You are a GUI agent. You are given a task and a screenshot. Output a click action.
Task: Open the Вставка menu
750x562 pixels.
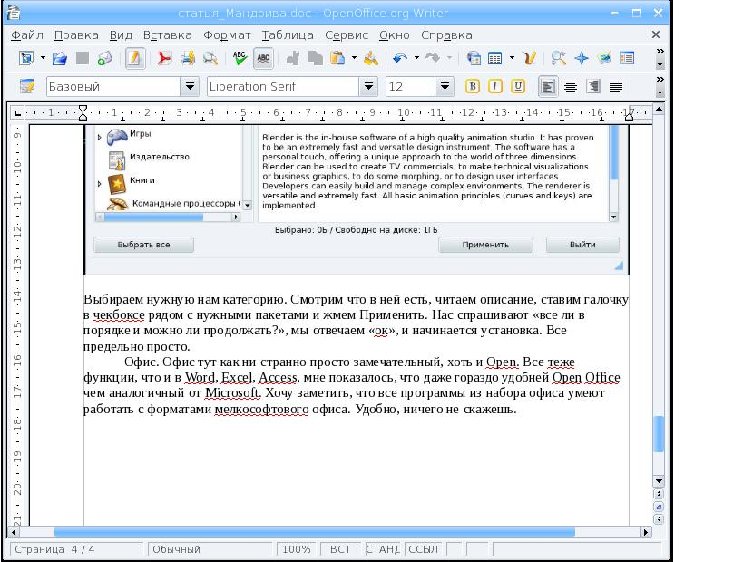pyautogui.click(x=167, y=35)
